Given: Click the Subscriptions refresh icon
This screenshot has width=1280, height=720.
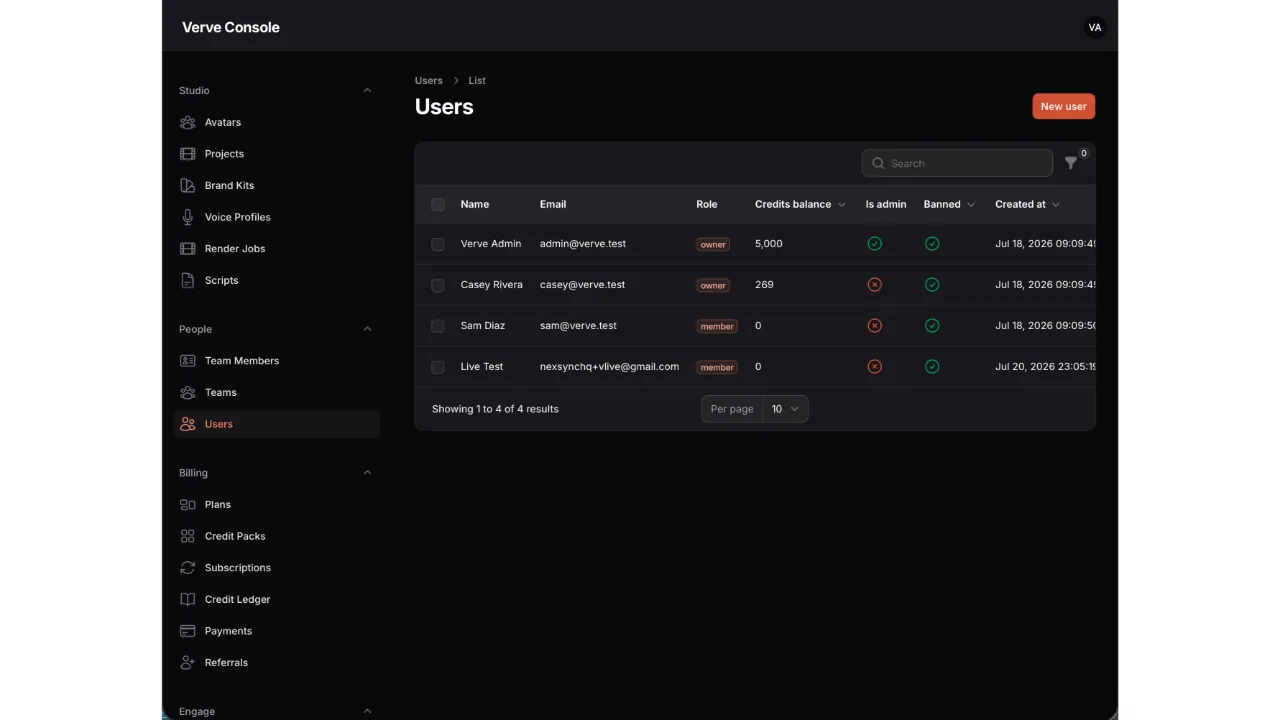Looking at the screenshot, I should tap(187, 568).
